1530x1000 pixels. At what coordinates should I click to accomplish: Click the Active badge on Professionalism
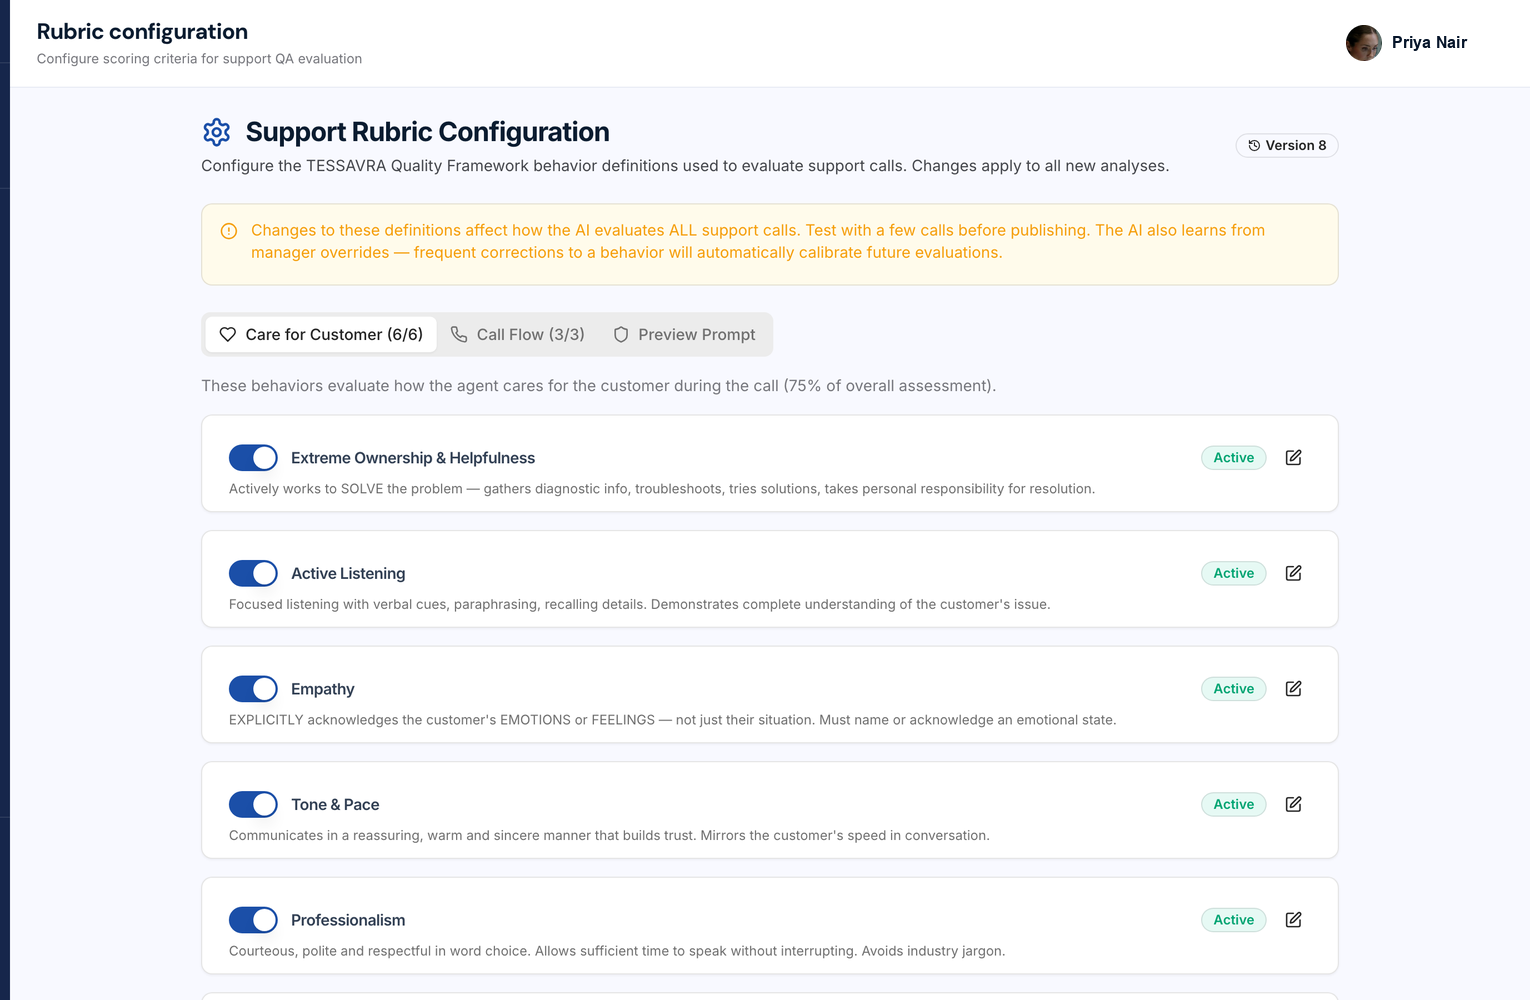tap(1234, 919)
